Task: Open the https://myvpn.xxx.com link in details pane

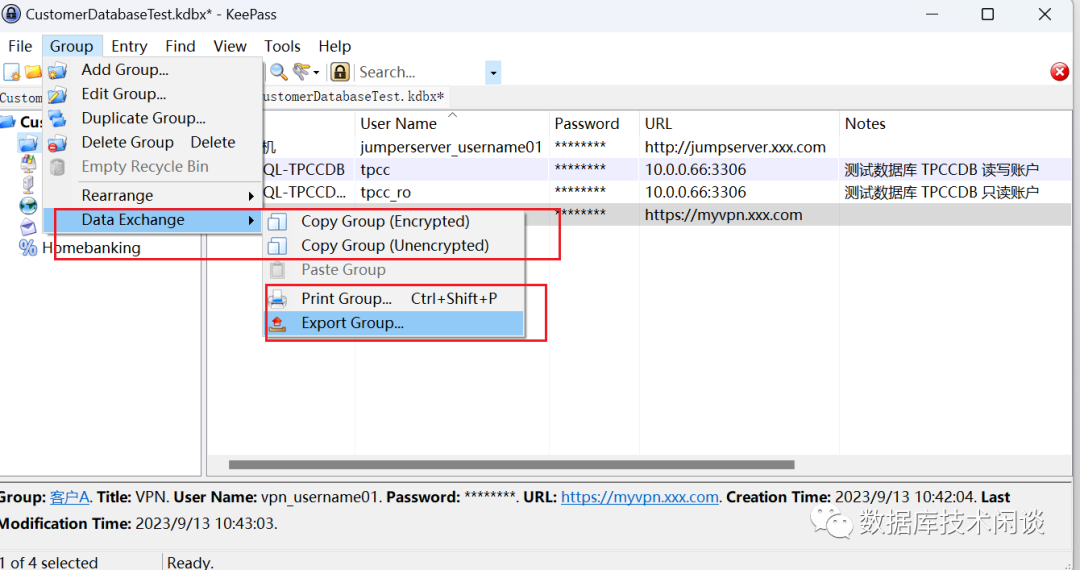Action: (x=639, y=497)
